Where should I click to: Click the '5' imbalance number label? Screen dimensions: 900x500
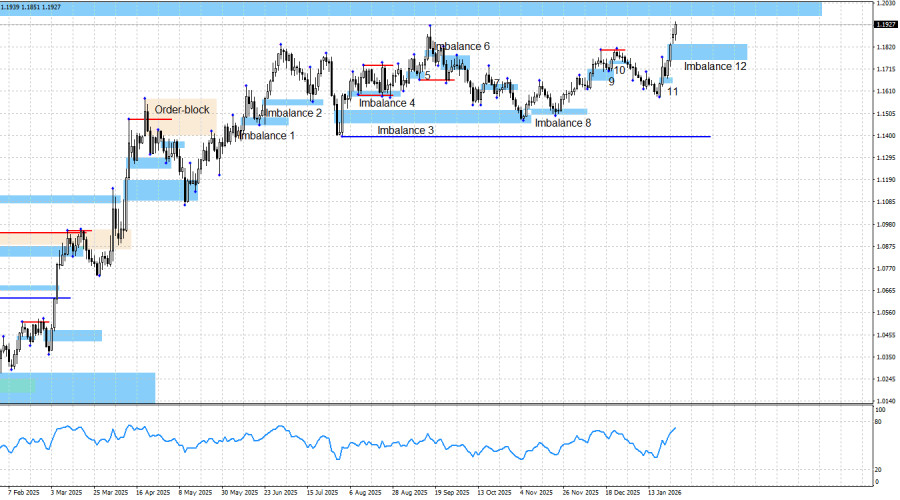tap(428, 75)
